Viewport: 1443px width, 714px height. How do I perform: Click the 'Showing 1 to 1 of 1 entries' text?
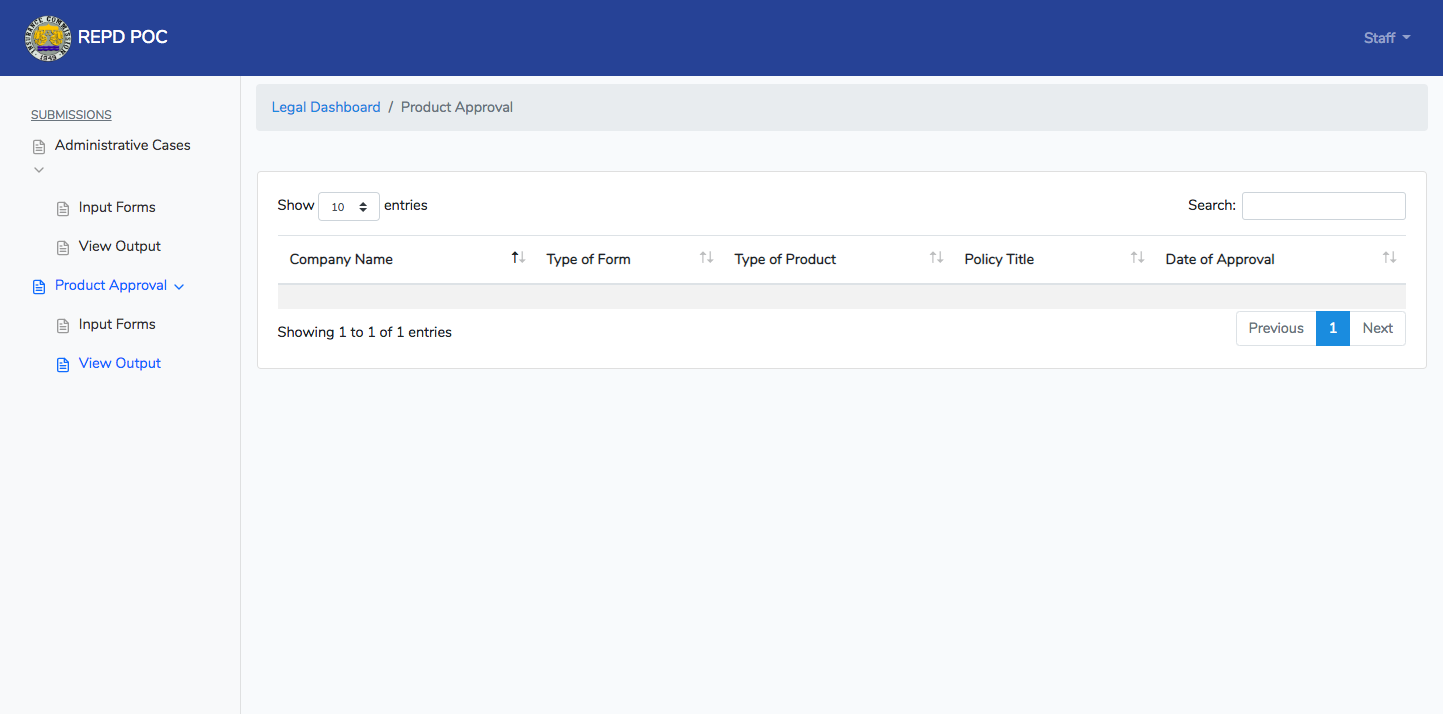point(365,332)
